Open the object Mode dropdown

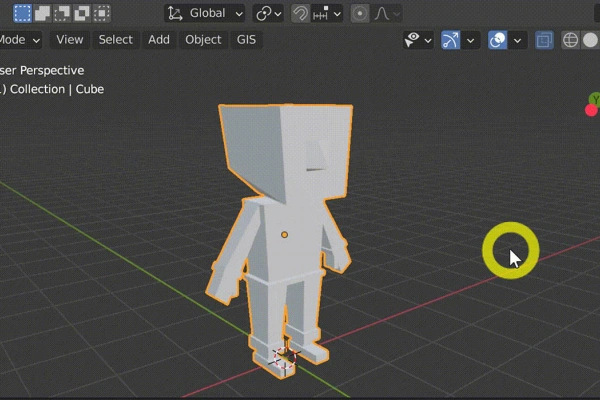pyautogui.click(x=20, y=40)
